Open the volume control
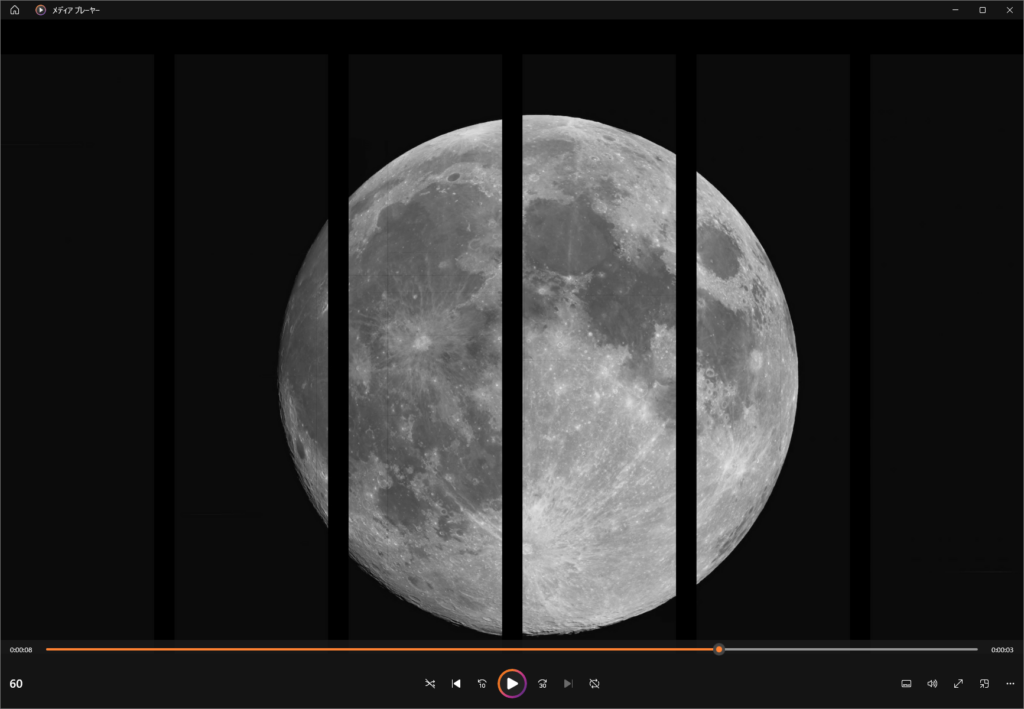 (932, 684)
